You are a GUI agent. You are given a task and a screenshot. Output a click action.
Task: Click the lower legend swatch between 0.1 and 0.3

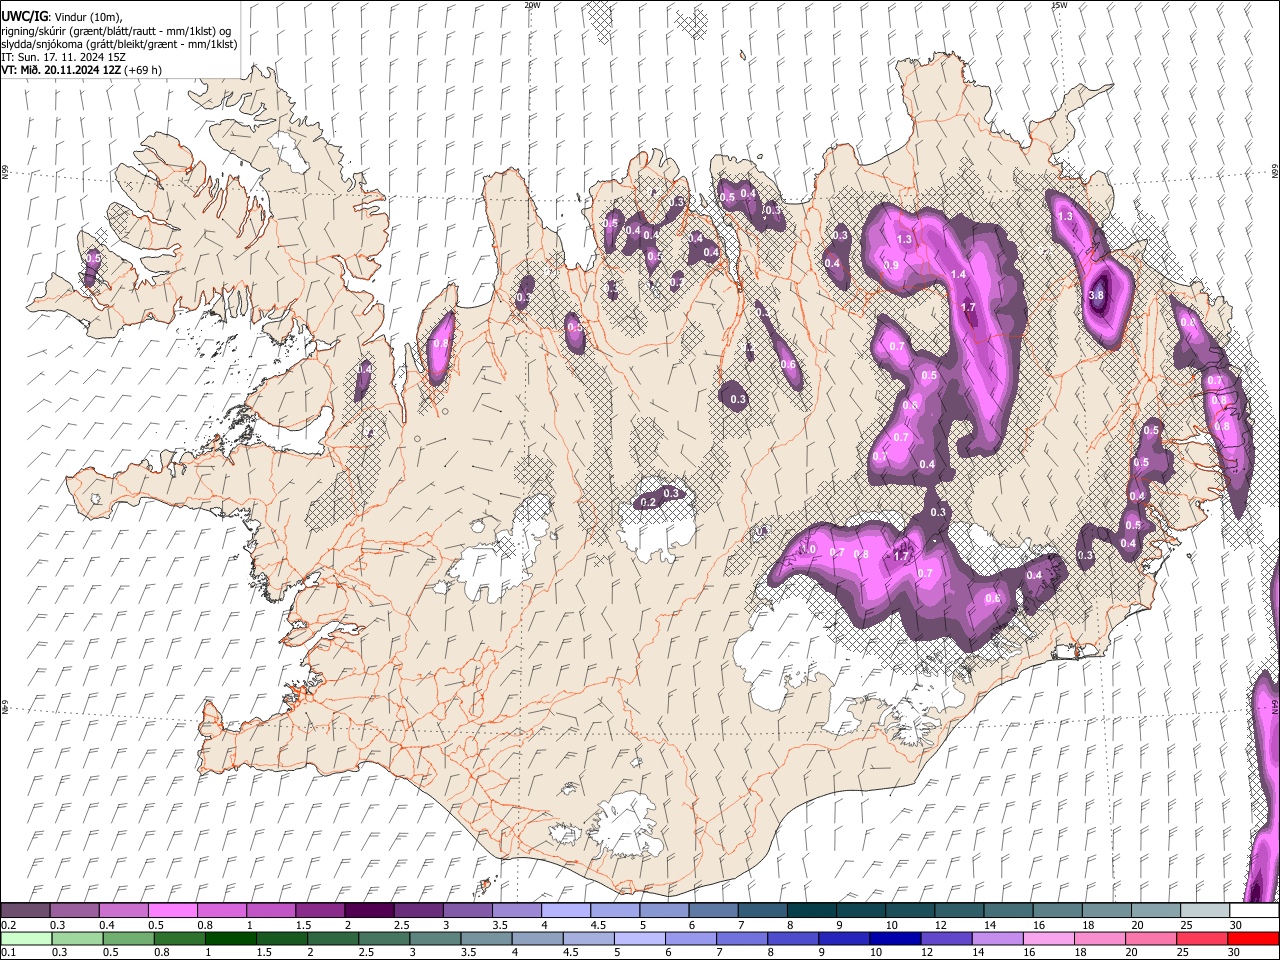coord(26,938)
